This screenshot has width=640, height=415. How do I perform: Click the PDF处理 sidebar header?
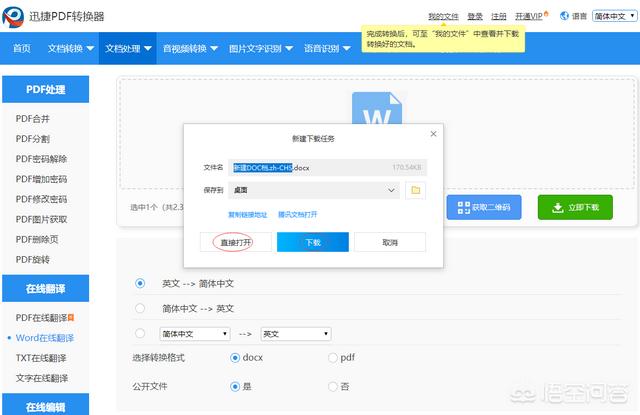coord(45,89)
